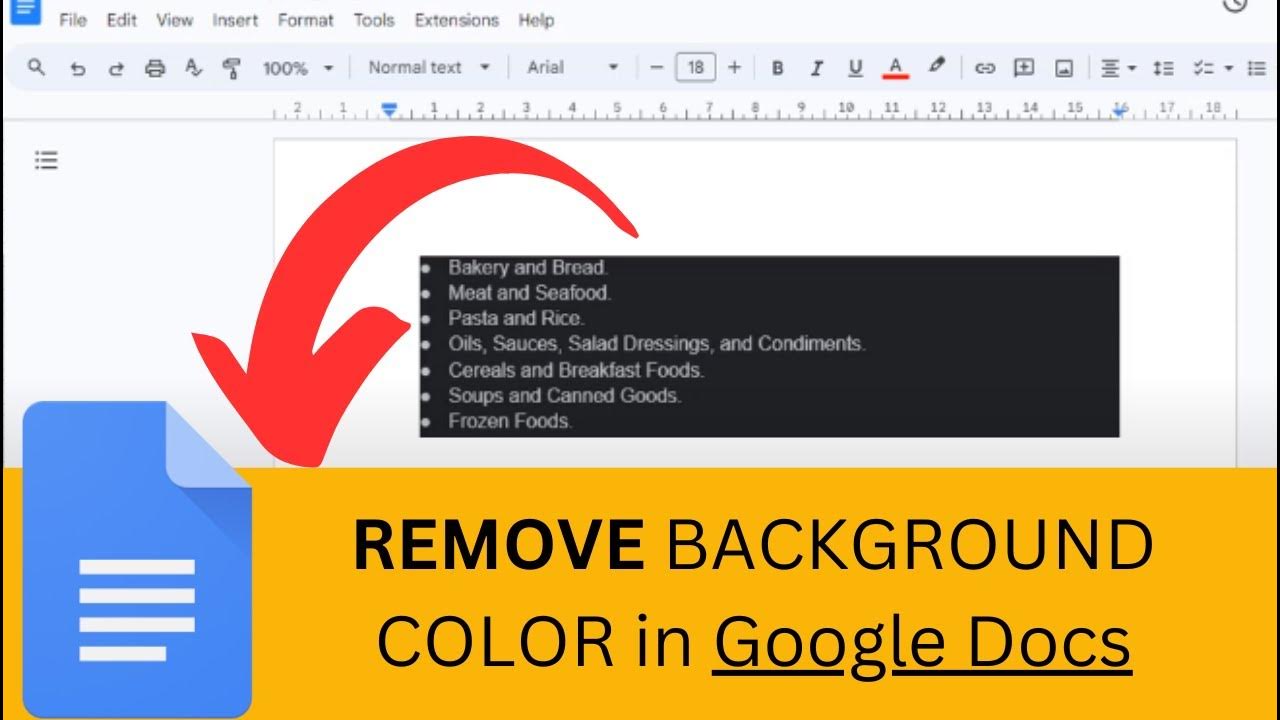The image size is (1280, 720).
Task: Go to Docs home via logo icon
Action: click(25, 12)
